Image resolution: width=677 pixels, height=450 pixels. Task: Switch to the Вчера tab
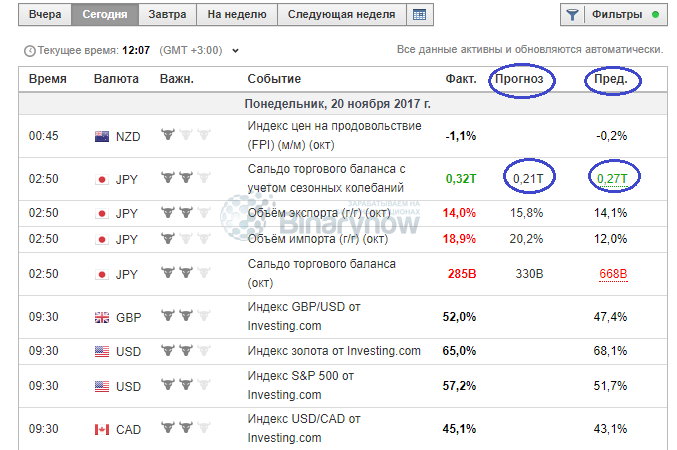coord(45,15)
